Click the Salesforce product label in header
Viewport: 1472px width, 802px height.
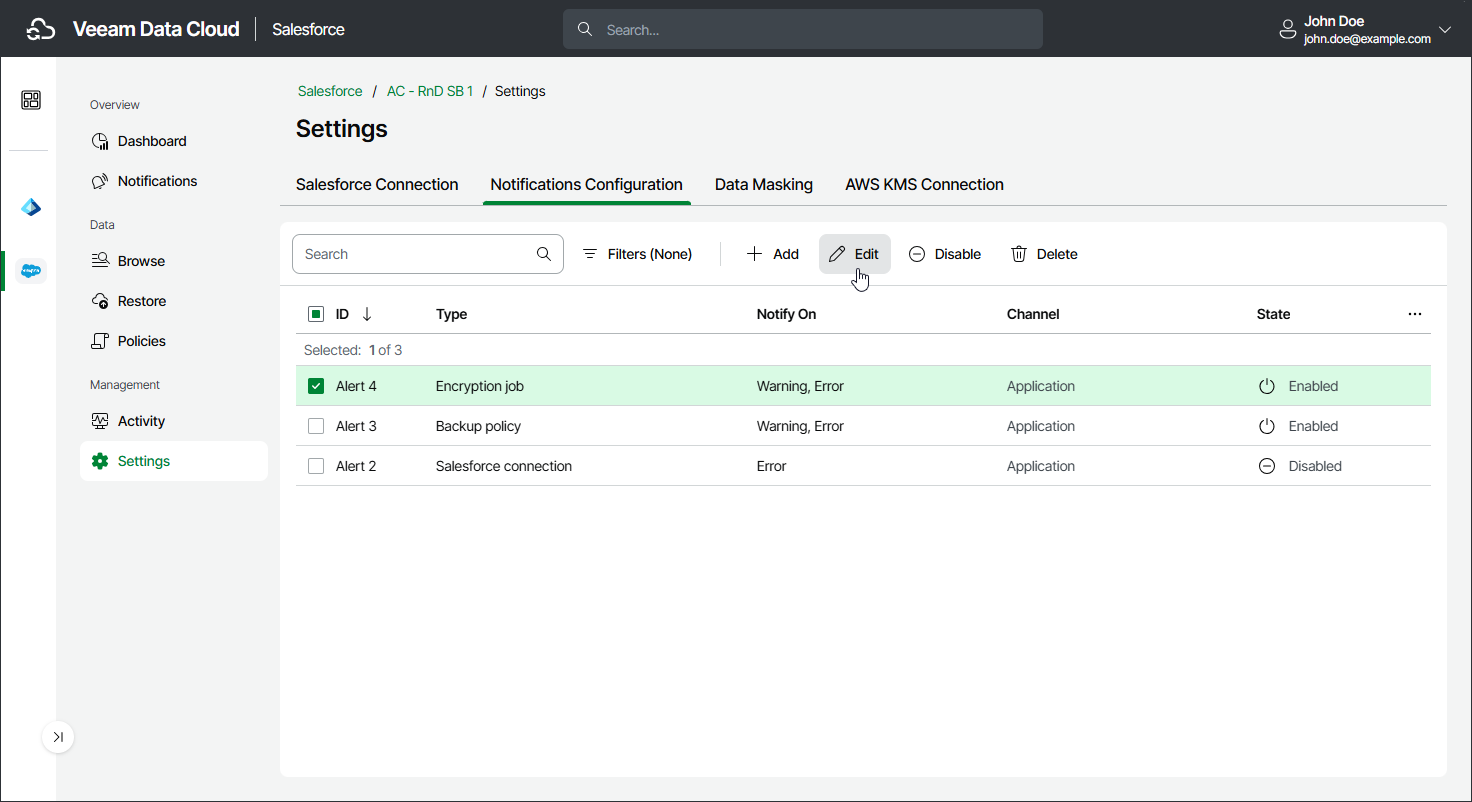click(x=309, y=30)
